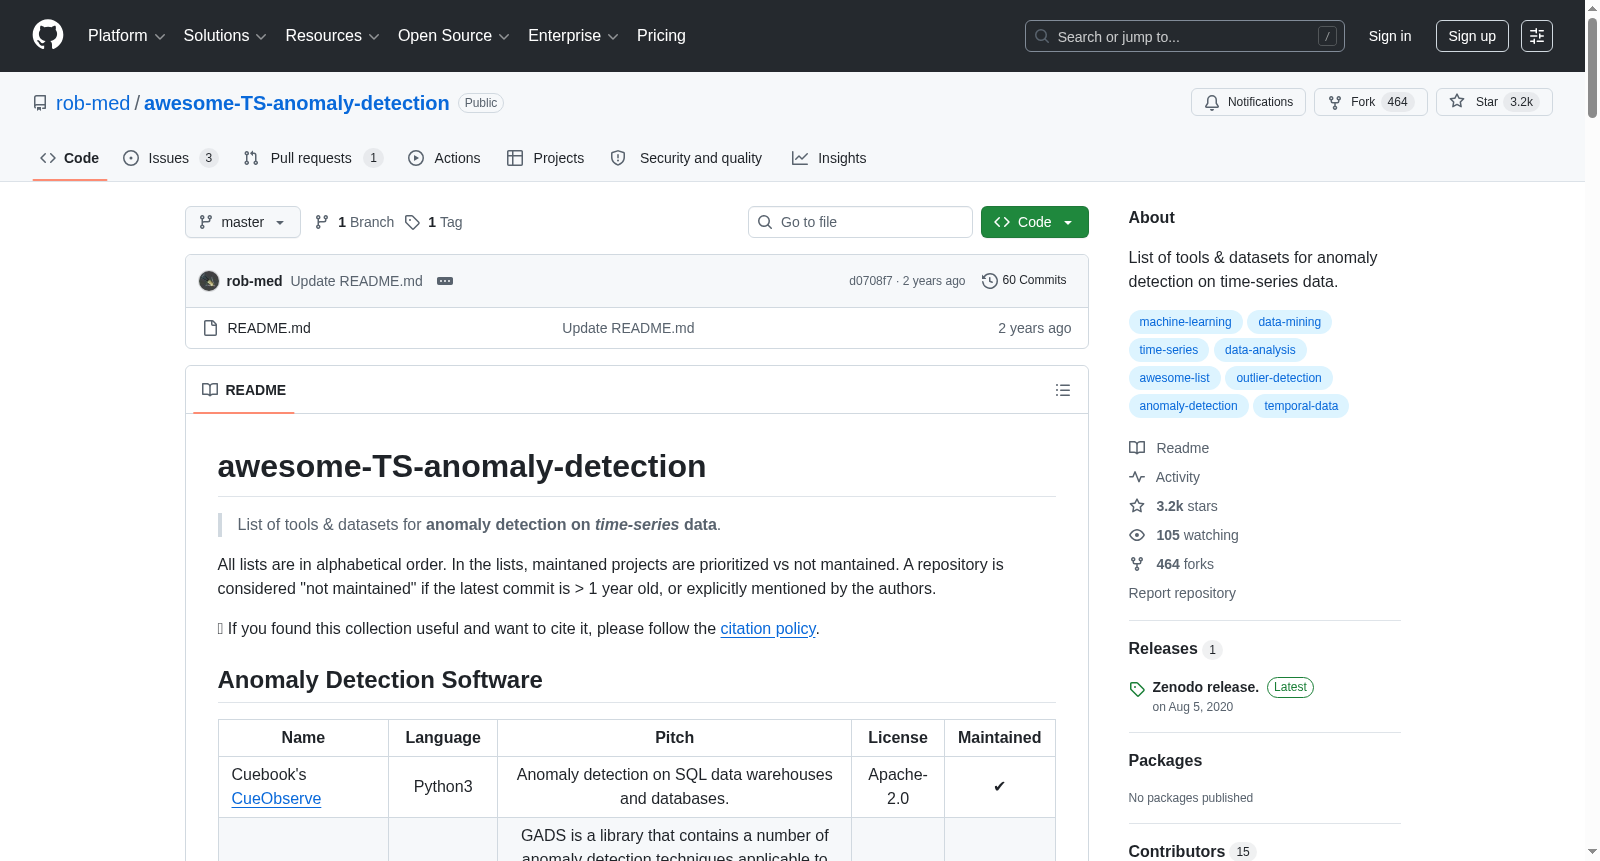
Task: Click the 1 Tag link
Action: (434, 222)
